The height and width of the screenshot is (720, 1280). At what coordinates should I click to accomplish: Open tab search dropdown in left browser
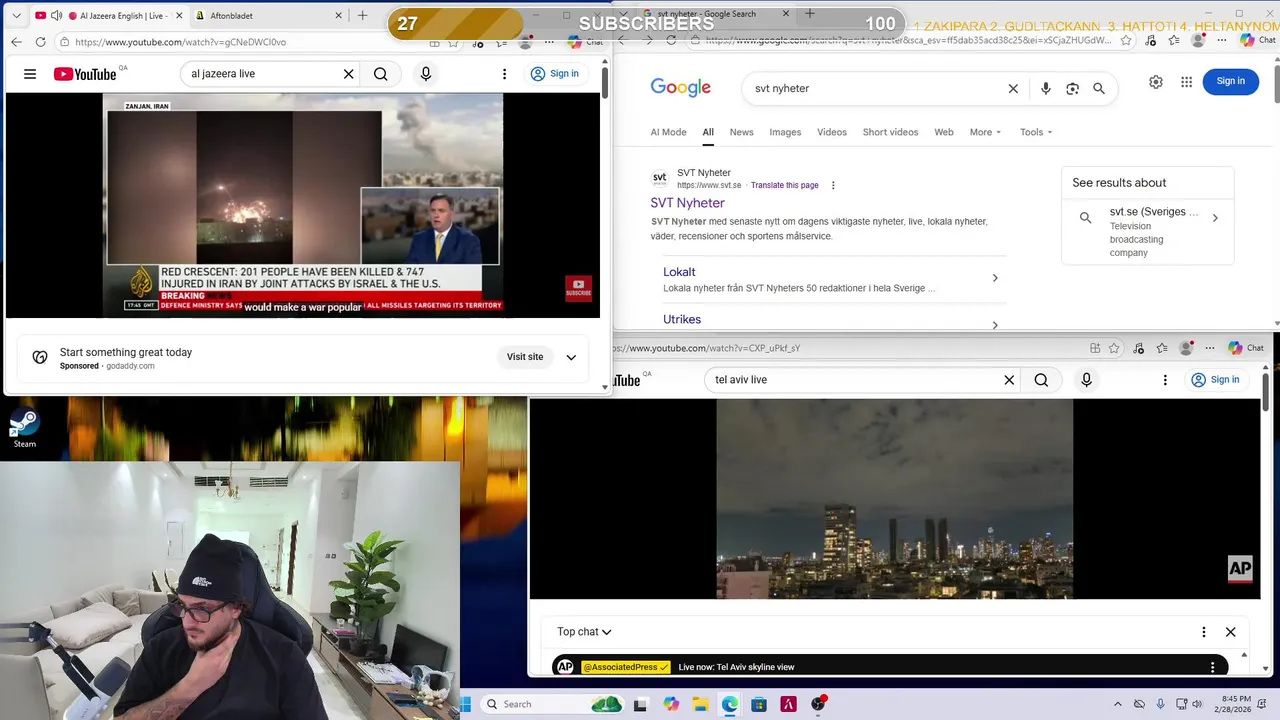pyautogui.click(x=16, y=16)
